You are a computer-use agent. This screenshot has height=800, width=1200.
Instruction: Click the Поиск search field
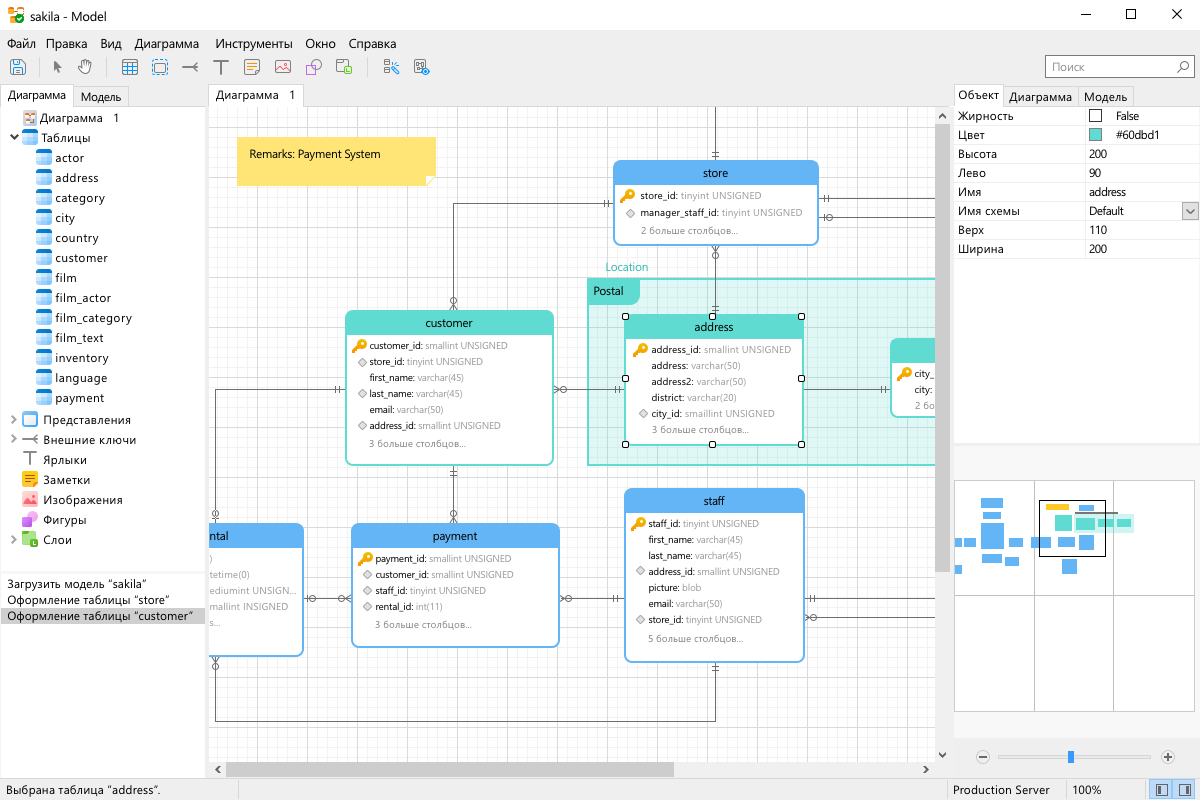click(1110, 67)
